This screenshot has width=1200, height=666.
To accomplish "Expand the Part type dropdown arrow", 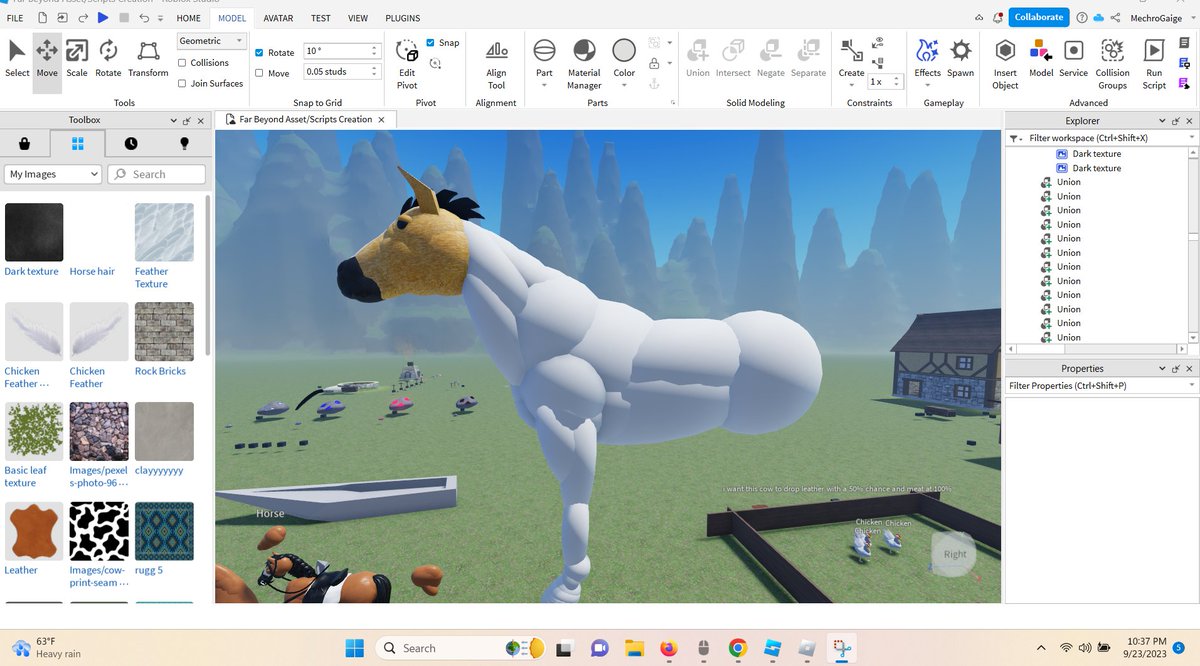I will (x=544, y=85).
